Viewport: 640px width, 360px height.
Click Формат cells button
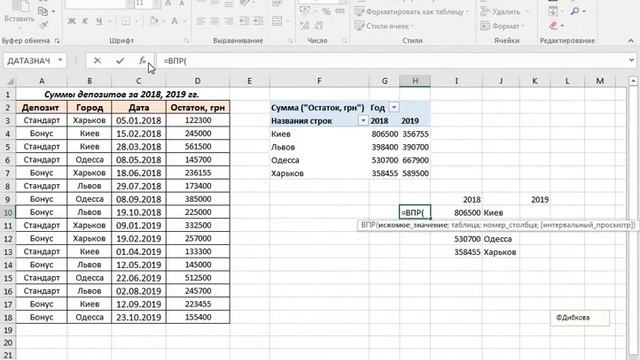coord(502,26)
